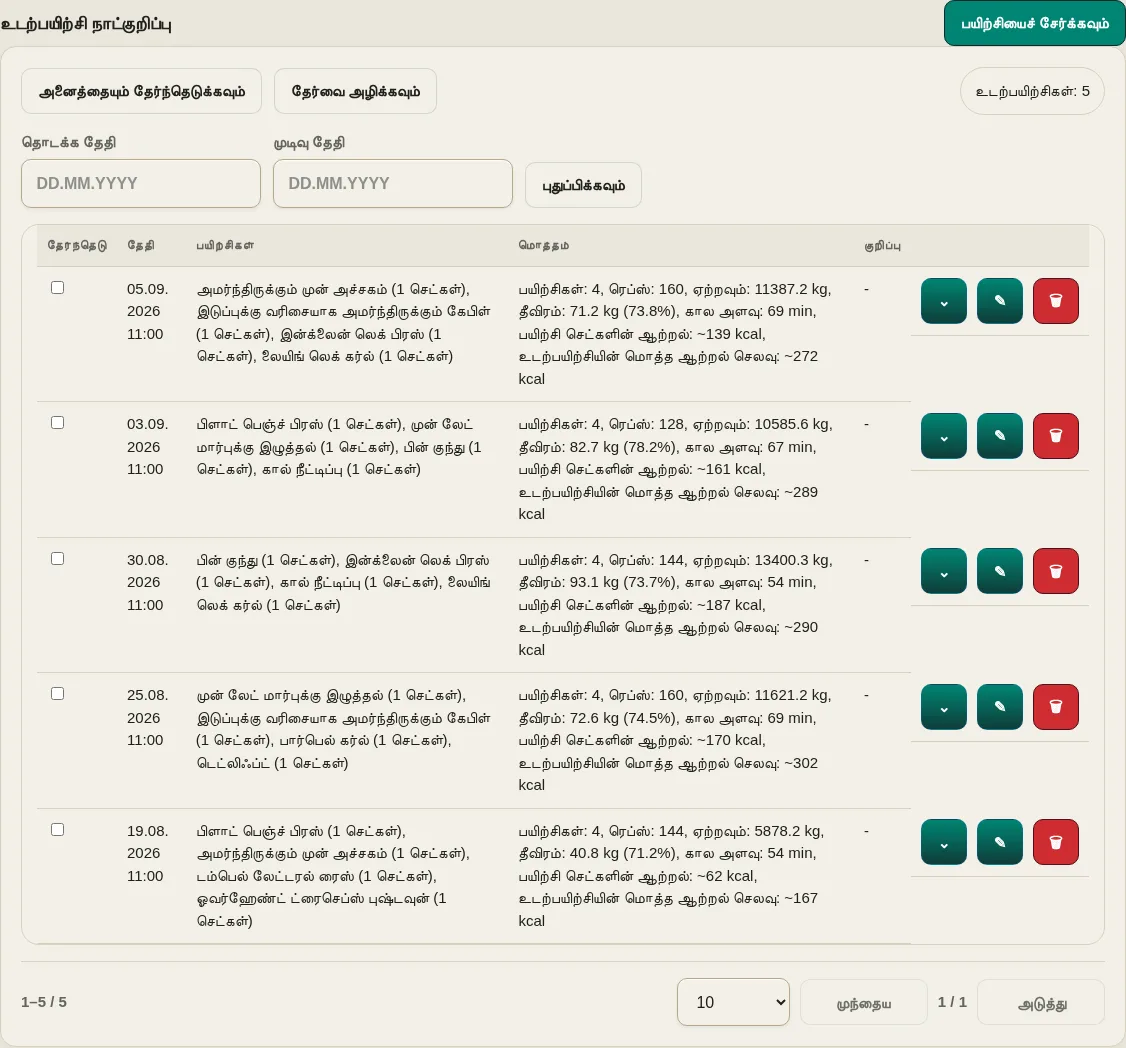Go to next page with அடுத்து
Image resolution: width=1126 pixels, height=1048 pixels.
(1041, 1003)
